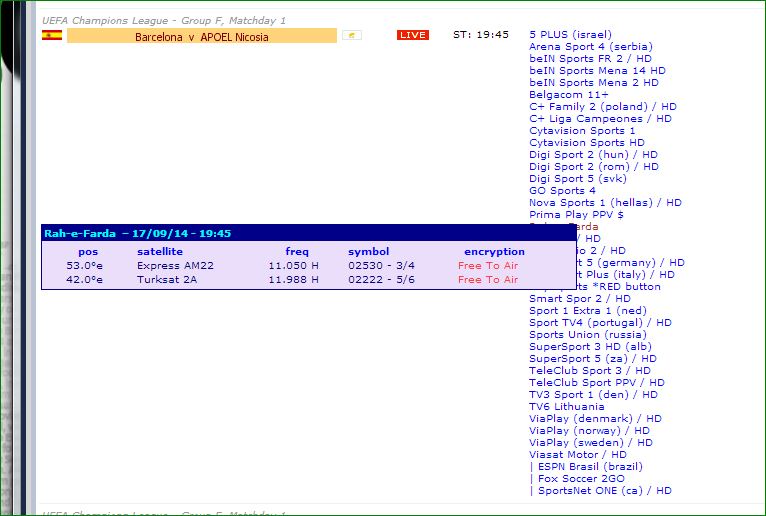Open Sport 1 Extra 1 (ned)

click(x=588, y=311)
